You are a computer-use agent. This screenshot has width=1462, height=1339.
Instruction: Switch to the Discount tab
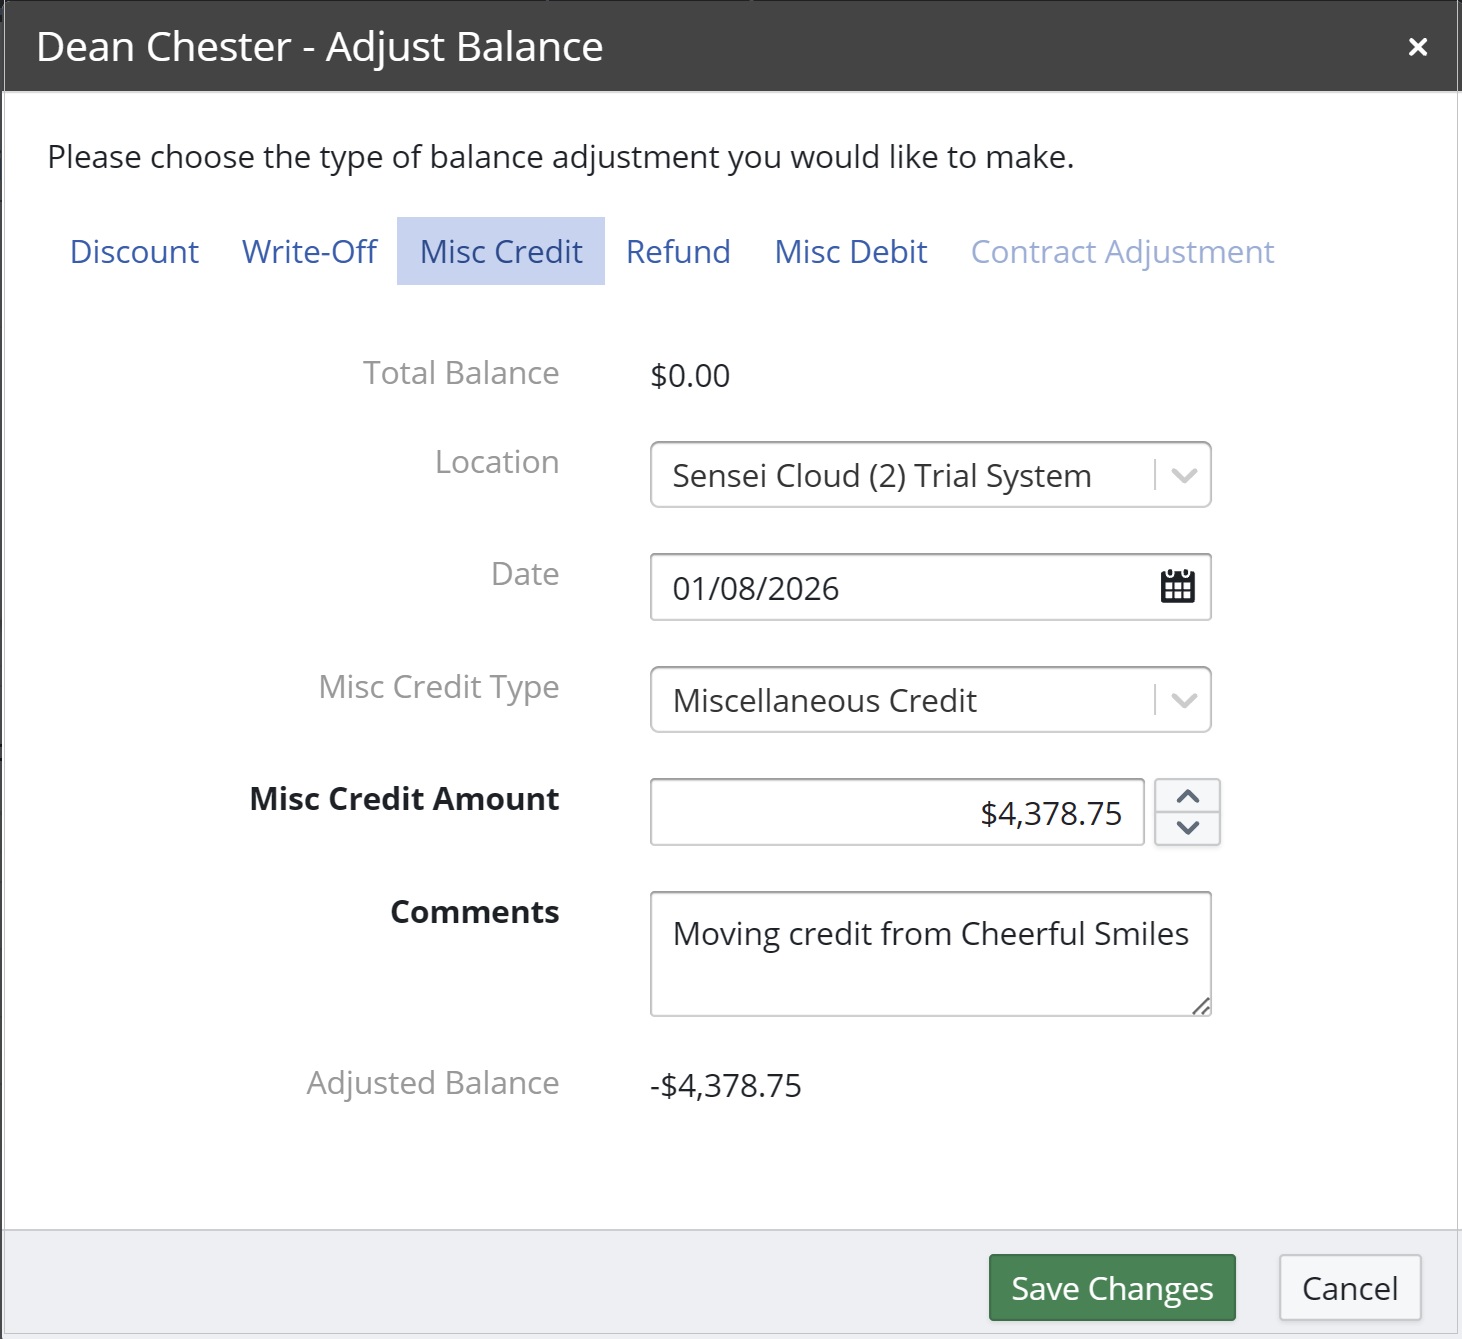point(134,252)
